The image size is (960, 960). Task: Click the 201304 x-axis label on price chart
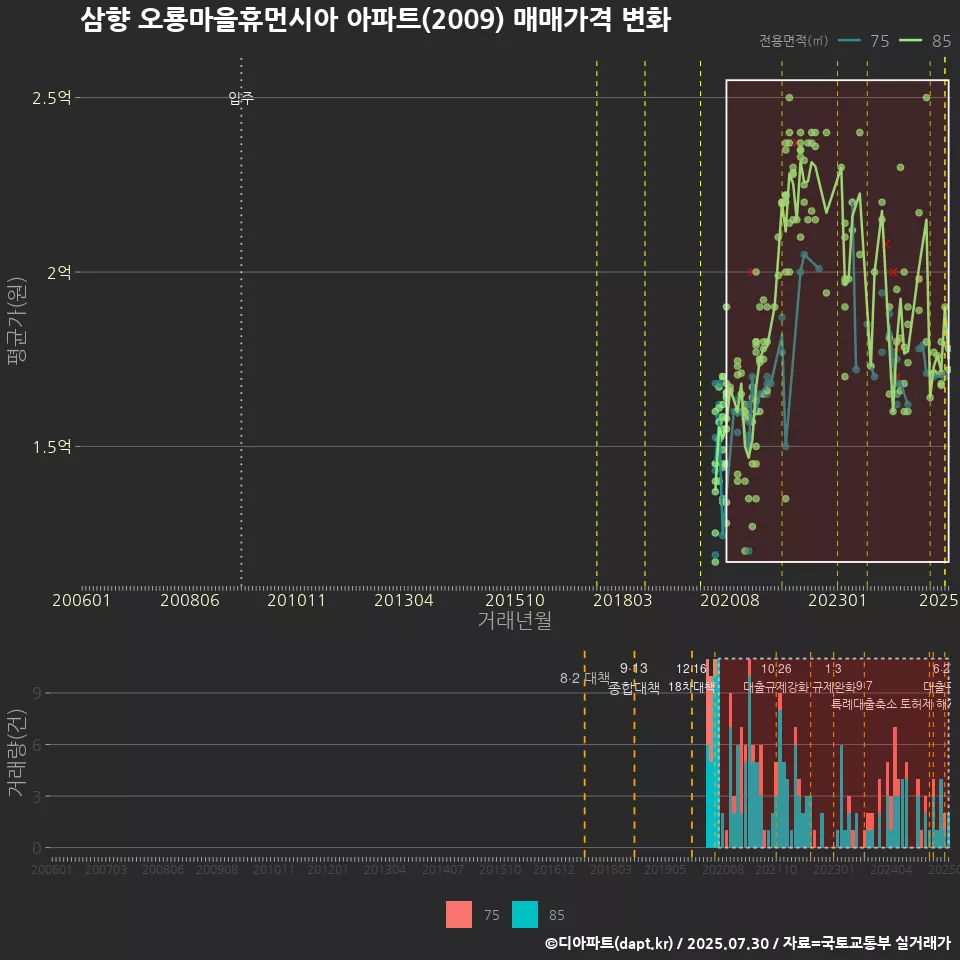[403, 600]
